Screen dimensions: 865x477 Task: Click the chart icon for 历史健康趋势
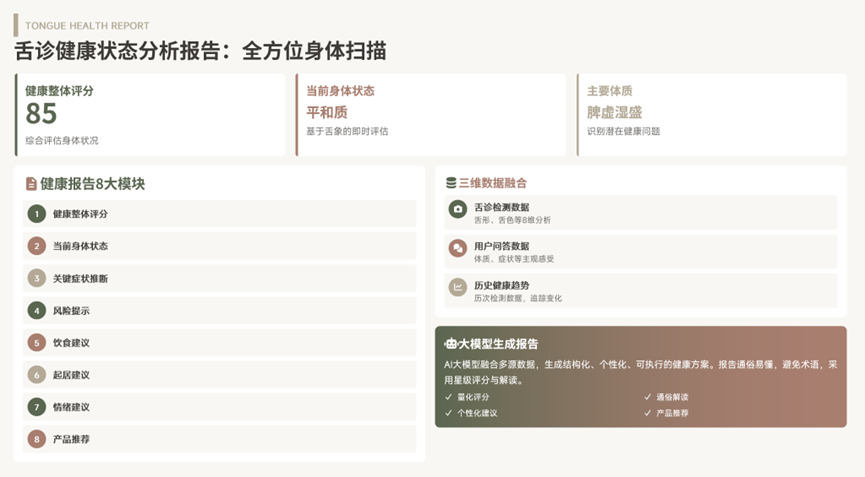(x=458, y=288)
